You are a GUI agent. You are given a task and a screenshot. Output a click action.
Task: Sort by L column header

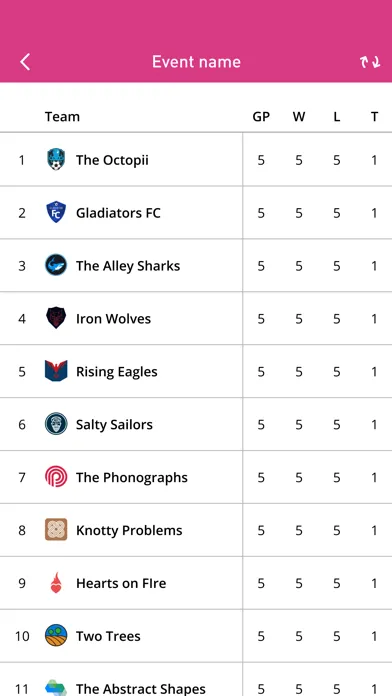337,117
